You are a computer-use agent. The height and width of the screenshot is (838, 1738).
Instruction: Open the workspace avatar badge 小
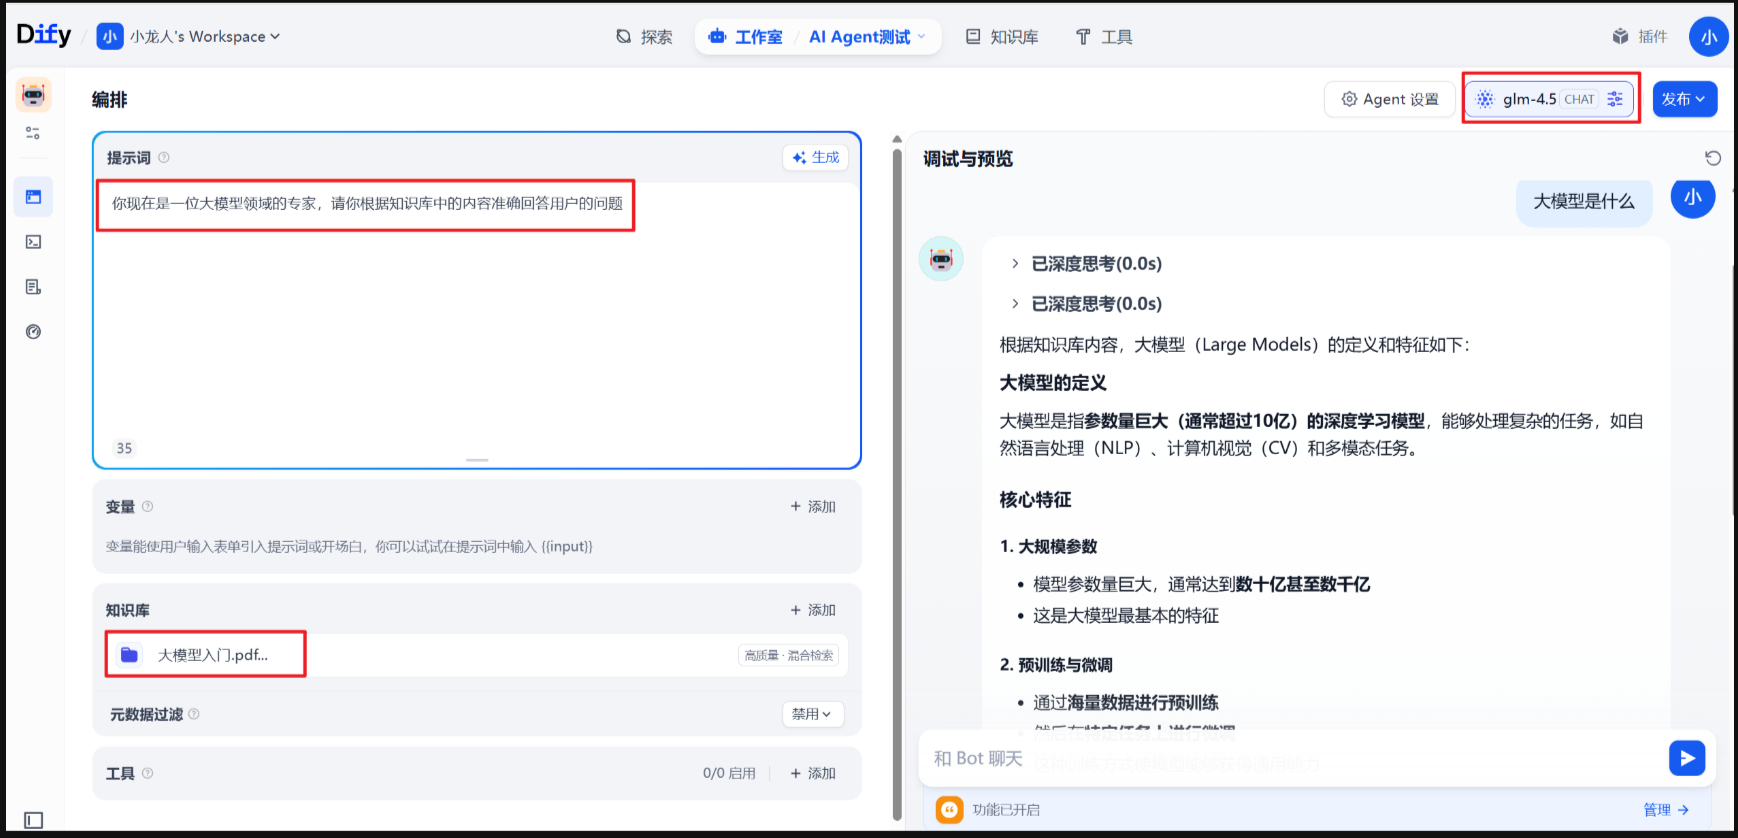110,37
